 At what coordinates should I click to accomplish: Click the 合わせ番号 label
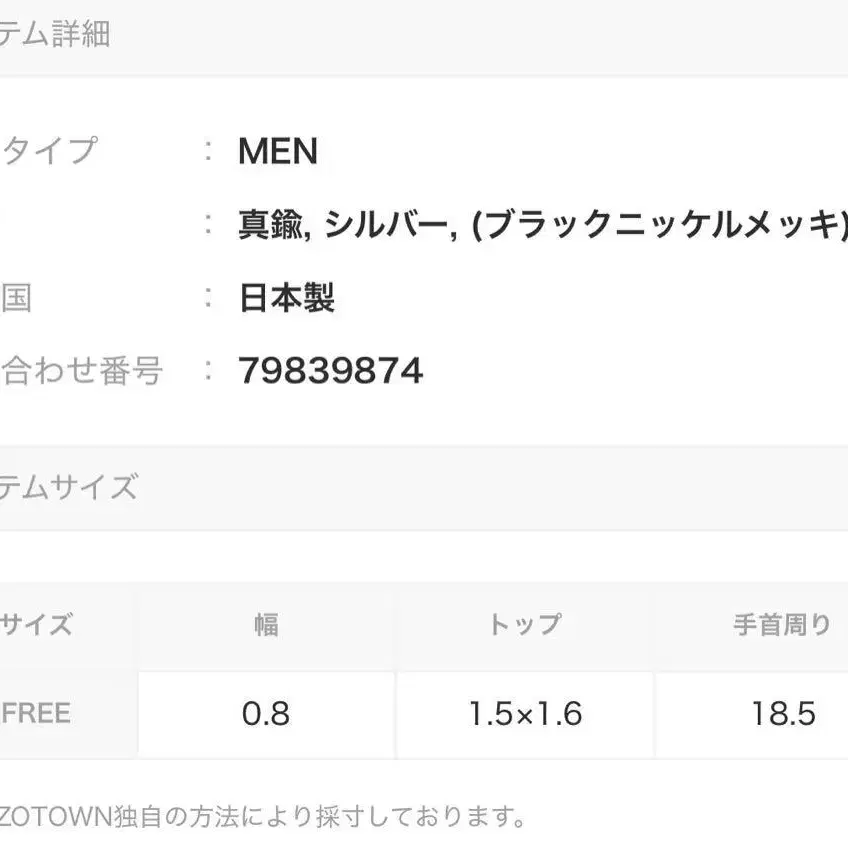click(x=82, y=371)
